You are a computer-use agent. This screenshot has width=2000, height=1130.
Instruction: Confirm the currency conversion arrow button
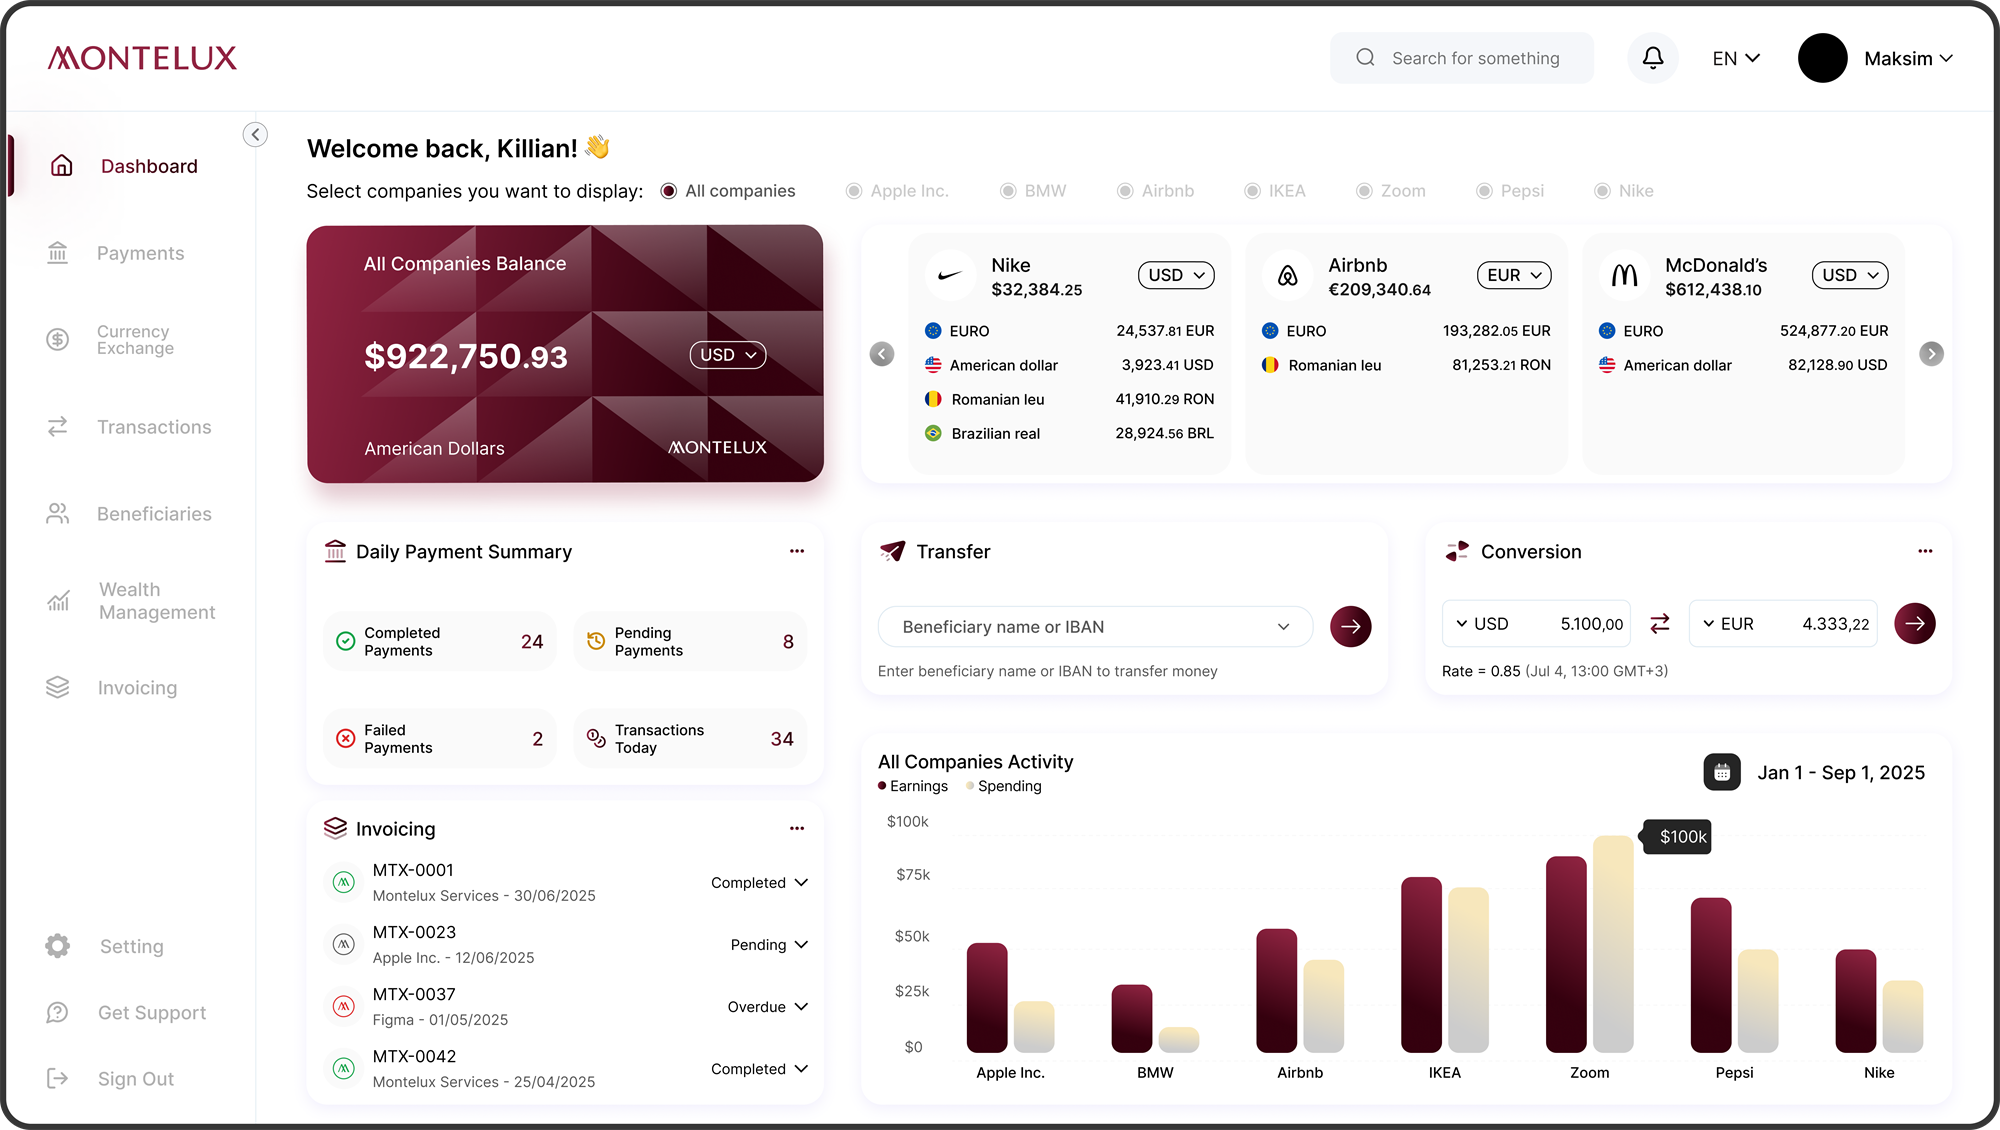pyautogui.click(x=1915, y=623)
